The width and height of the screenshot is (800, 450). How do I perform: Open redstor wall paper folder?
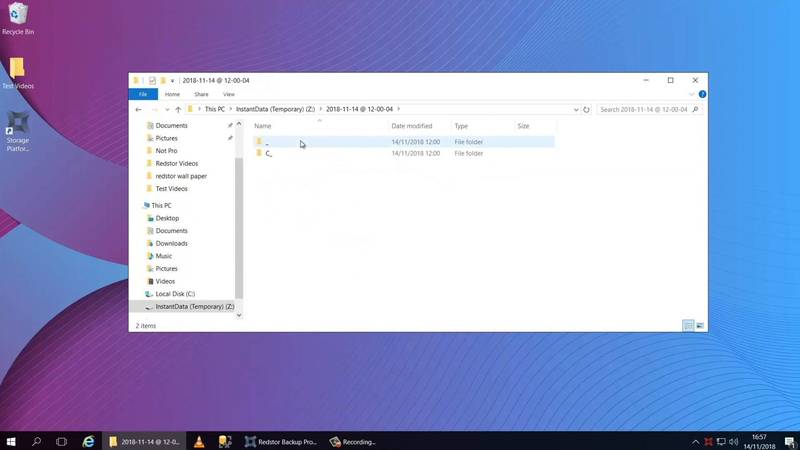coord(181,176)
